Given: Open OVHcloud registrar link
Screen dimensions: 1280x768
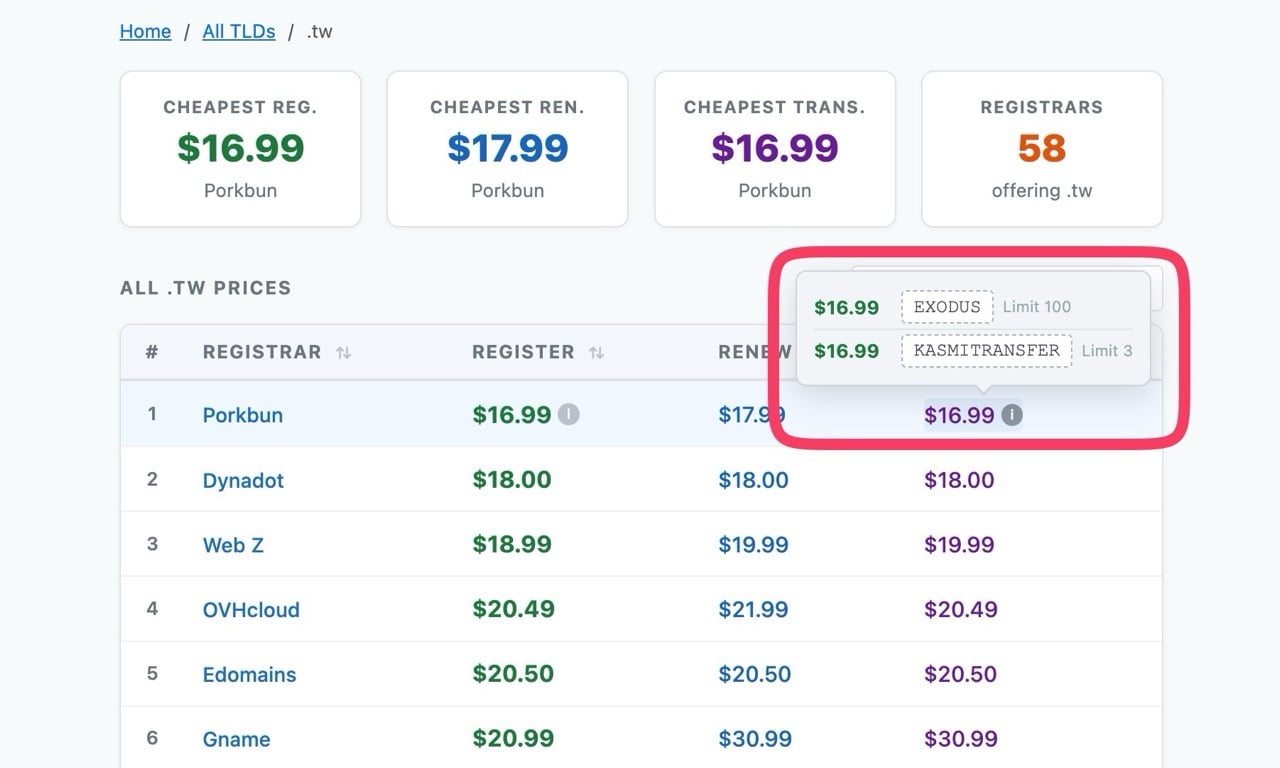Looking at the screenshot, I should pyautogui.click(x=251, y=610).
